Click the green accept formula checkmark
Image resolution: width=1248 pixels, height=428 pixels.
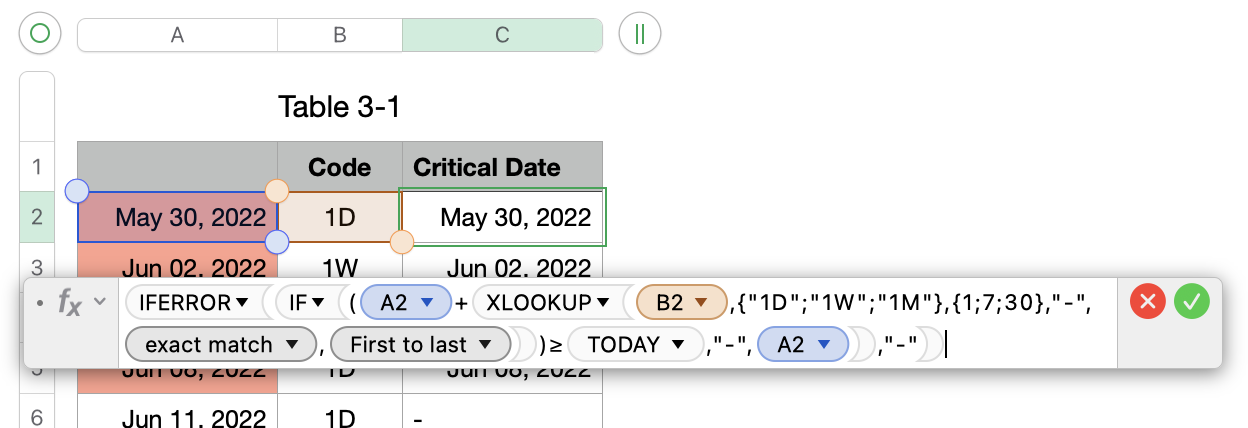pos(1191,301)
